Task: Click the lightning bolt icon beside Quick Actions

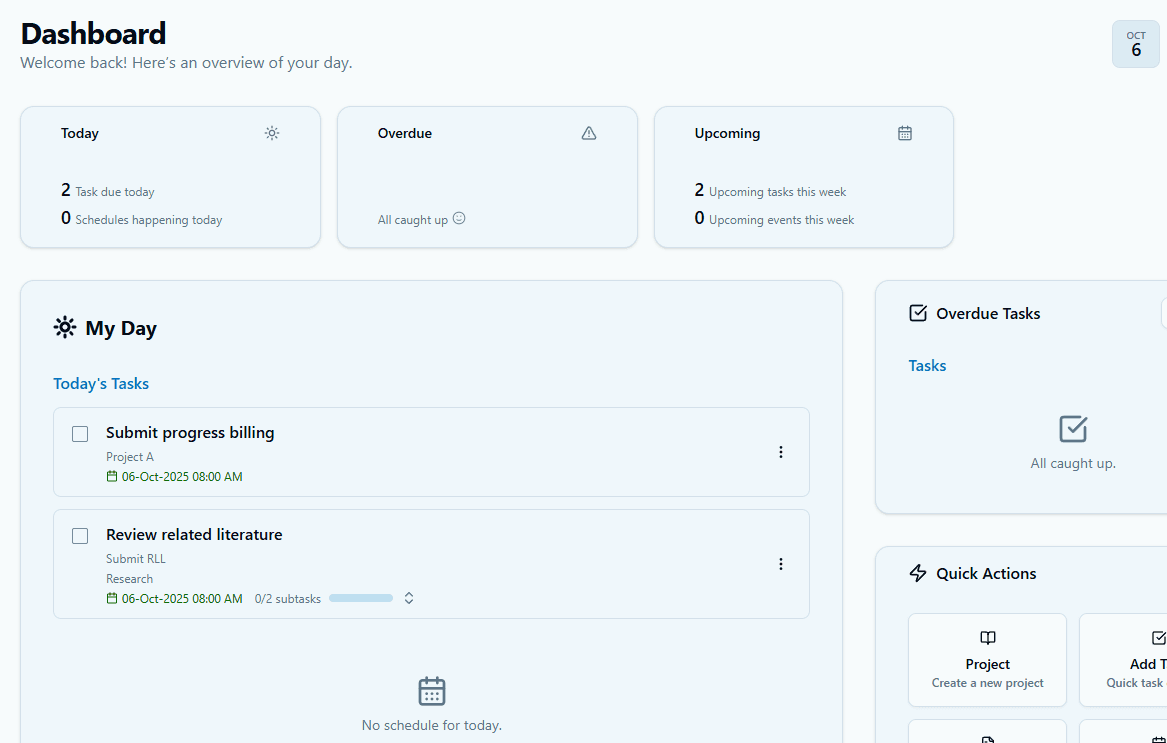Action: pos(918,573)
